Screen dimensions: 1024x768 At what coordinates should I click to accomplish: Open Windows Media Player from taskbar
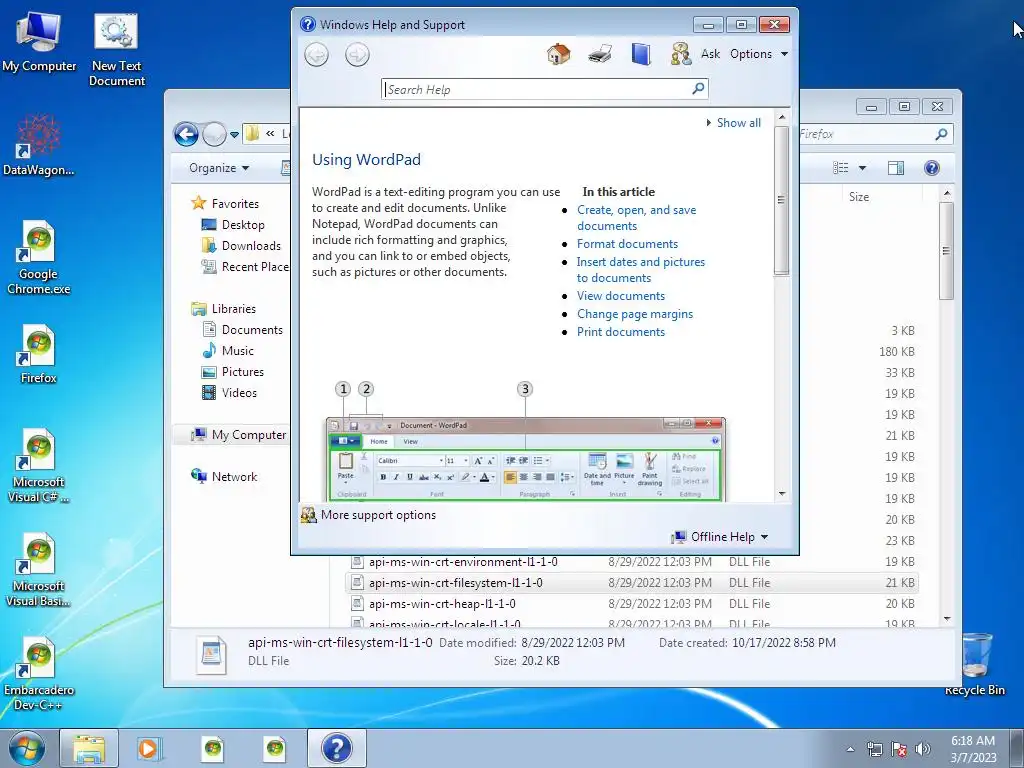coord(150,748)
